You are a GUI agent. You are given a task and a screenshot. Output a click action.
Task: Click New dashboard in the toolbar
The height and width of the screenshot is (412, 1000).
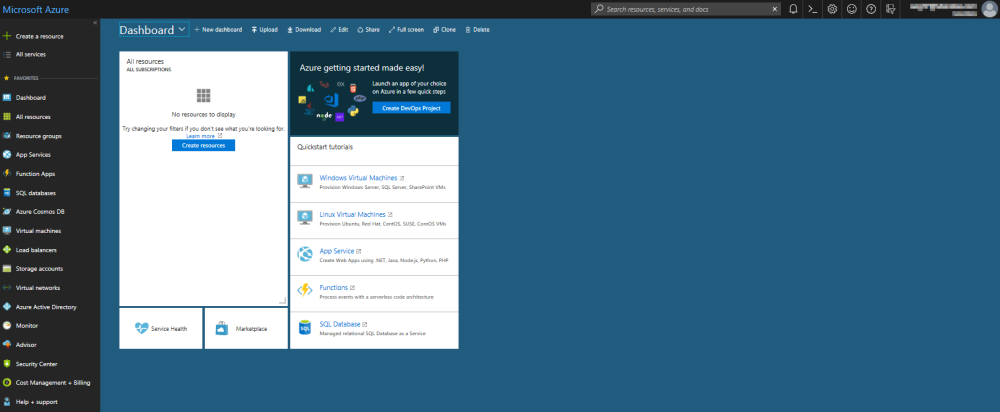[x=218, y=29]
